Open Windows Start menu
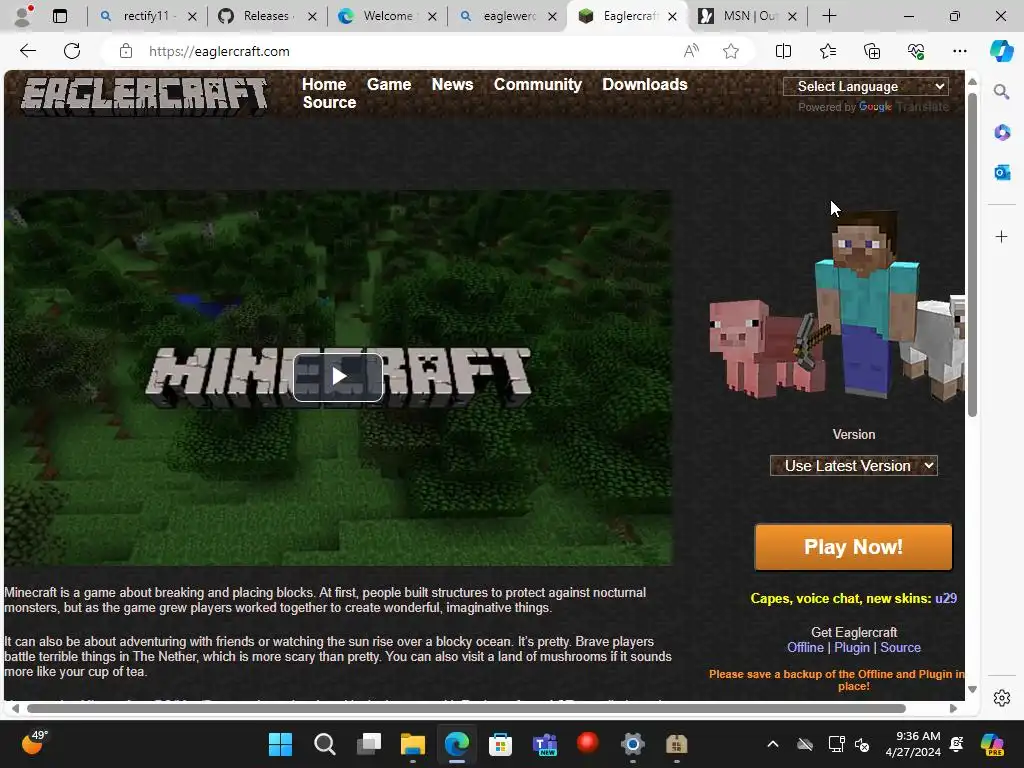 281,744
